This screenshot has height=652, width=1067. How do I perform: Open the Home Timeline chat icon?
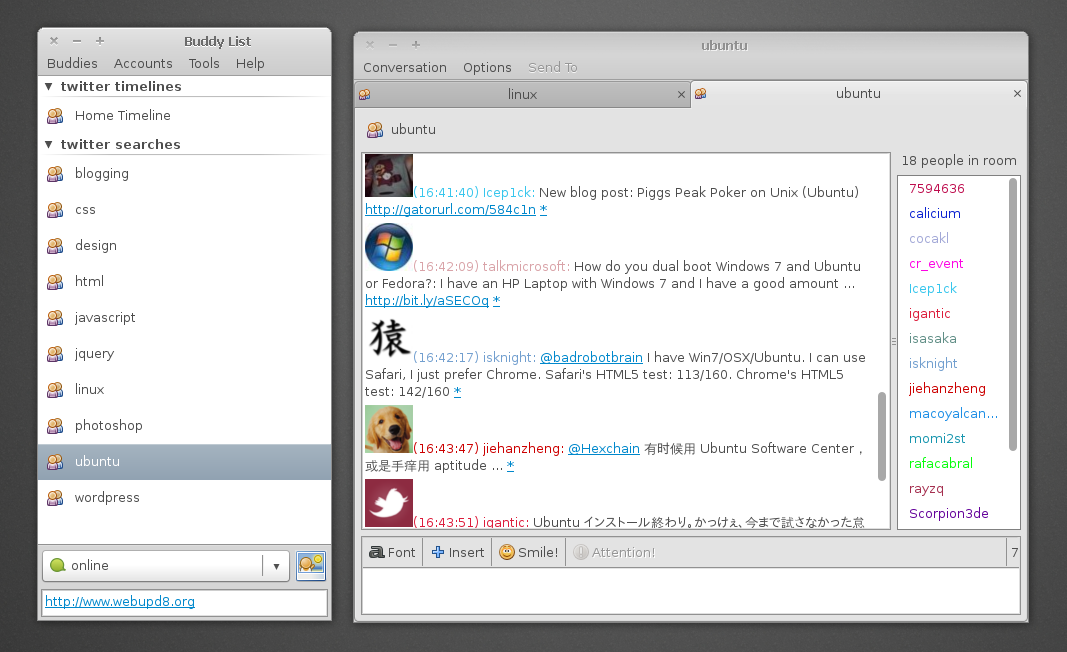(x=55, y=116)
